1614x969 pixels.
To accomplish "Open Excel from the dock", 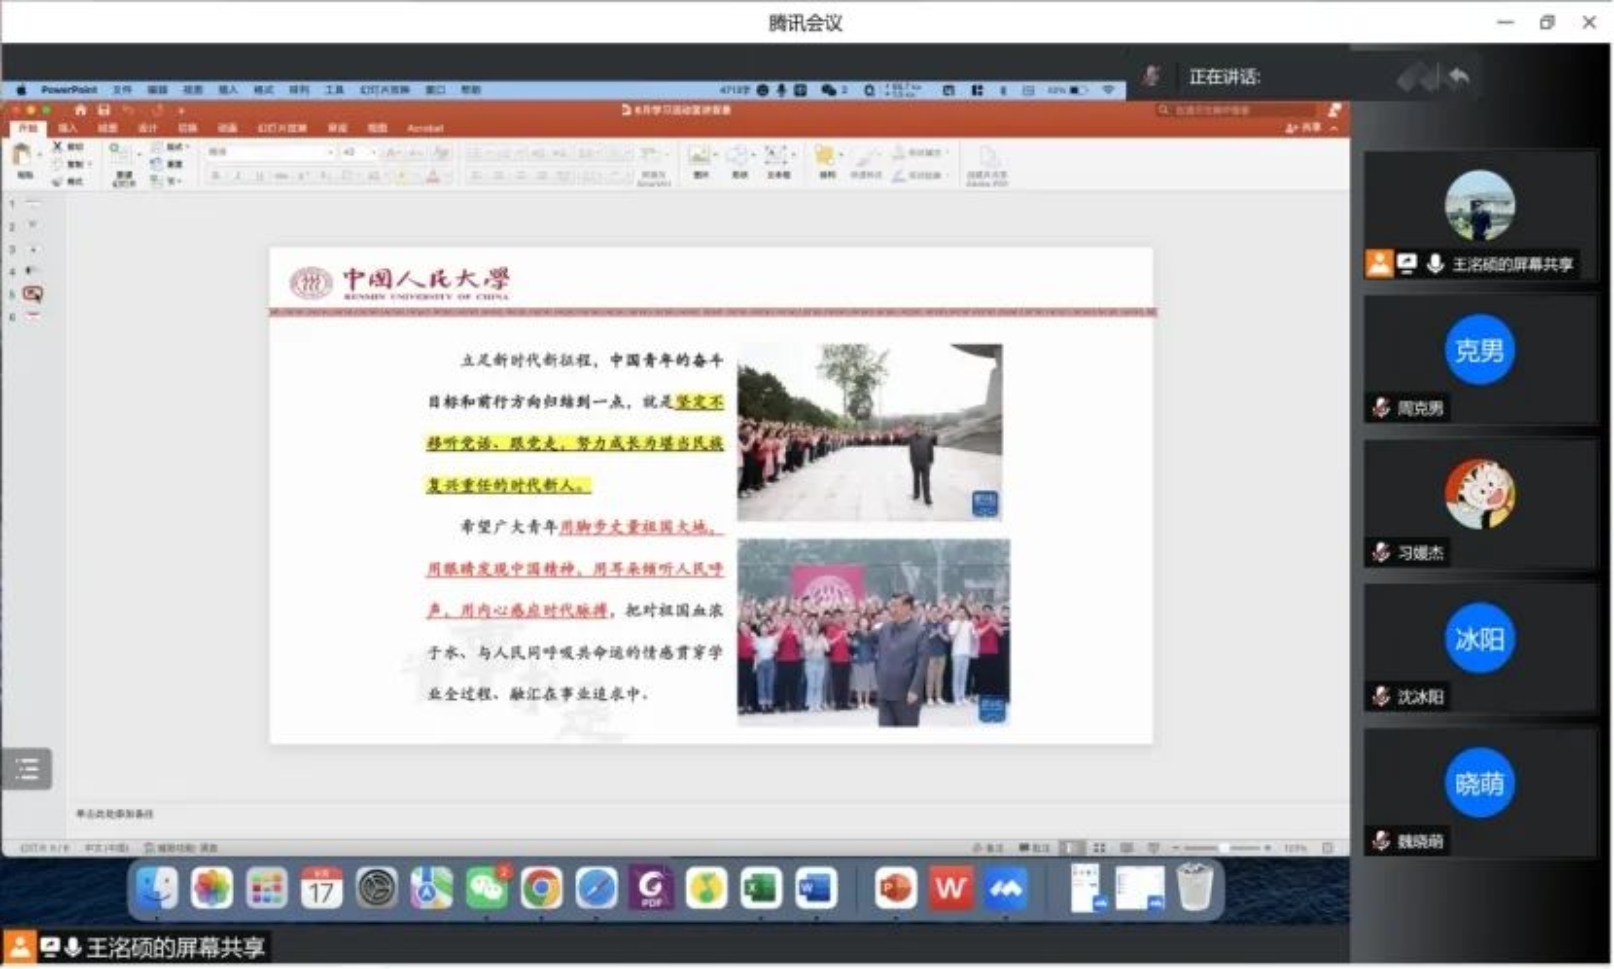I will tap(760, 888).
